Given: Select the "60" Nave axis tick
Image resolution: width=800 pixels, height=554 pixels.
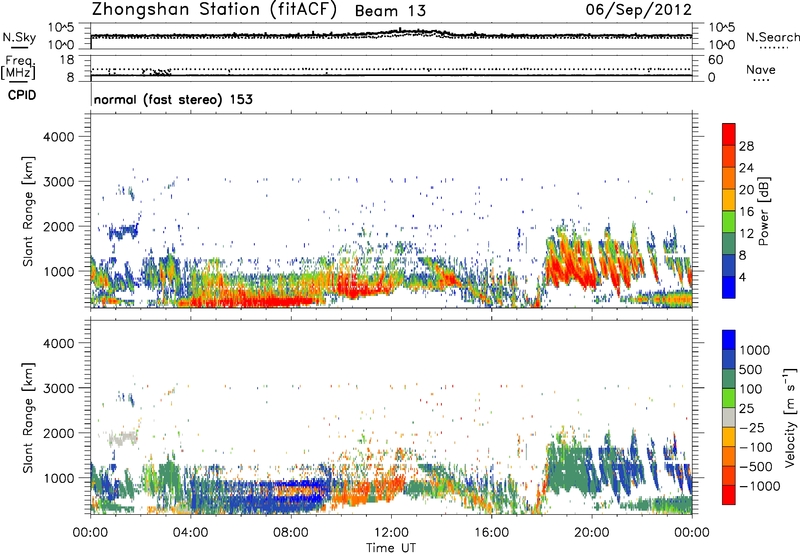Looking at the screenshot, I should (x=715, y=60).
